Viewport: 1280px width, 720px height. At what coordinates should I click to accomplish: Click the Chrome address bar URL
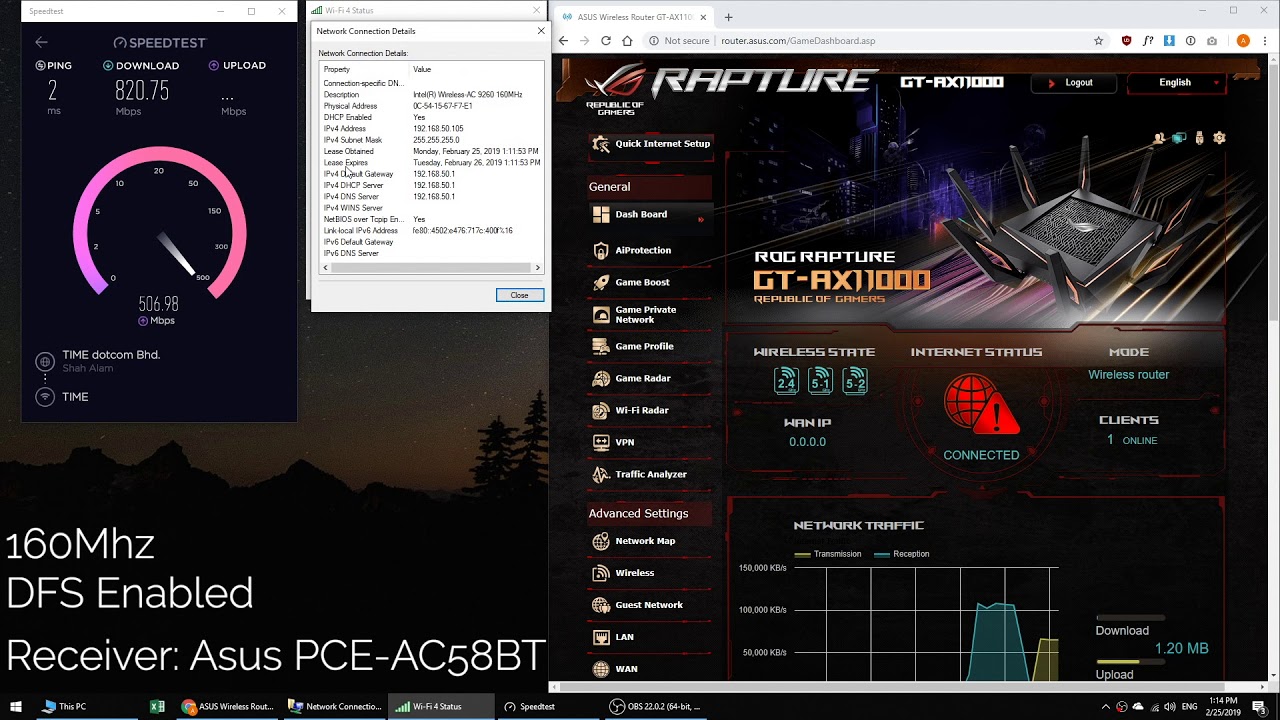pyautogui.click(x=798, y=41)
